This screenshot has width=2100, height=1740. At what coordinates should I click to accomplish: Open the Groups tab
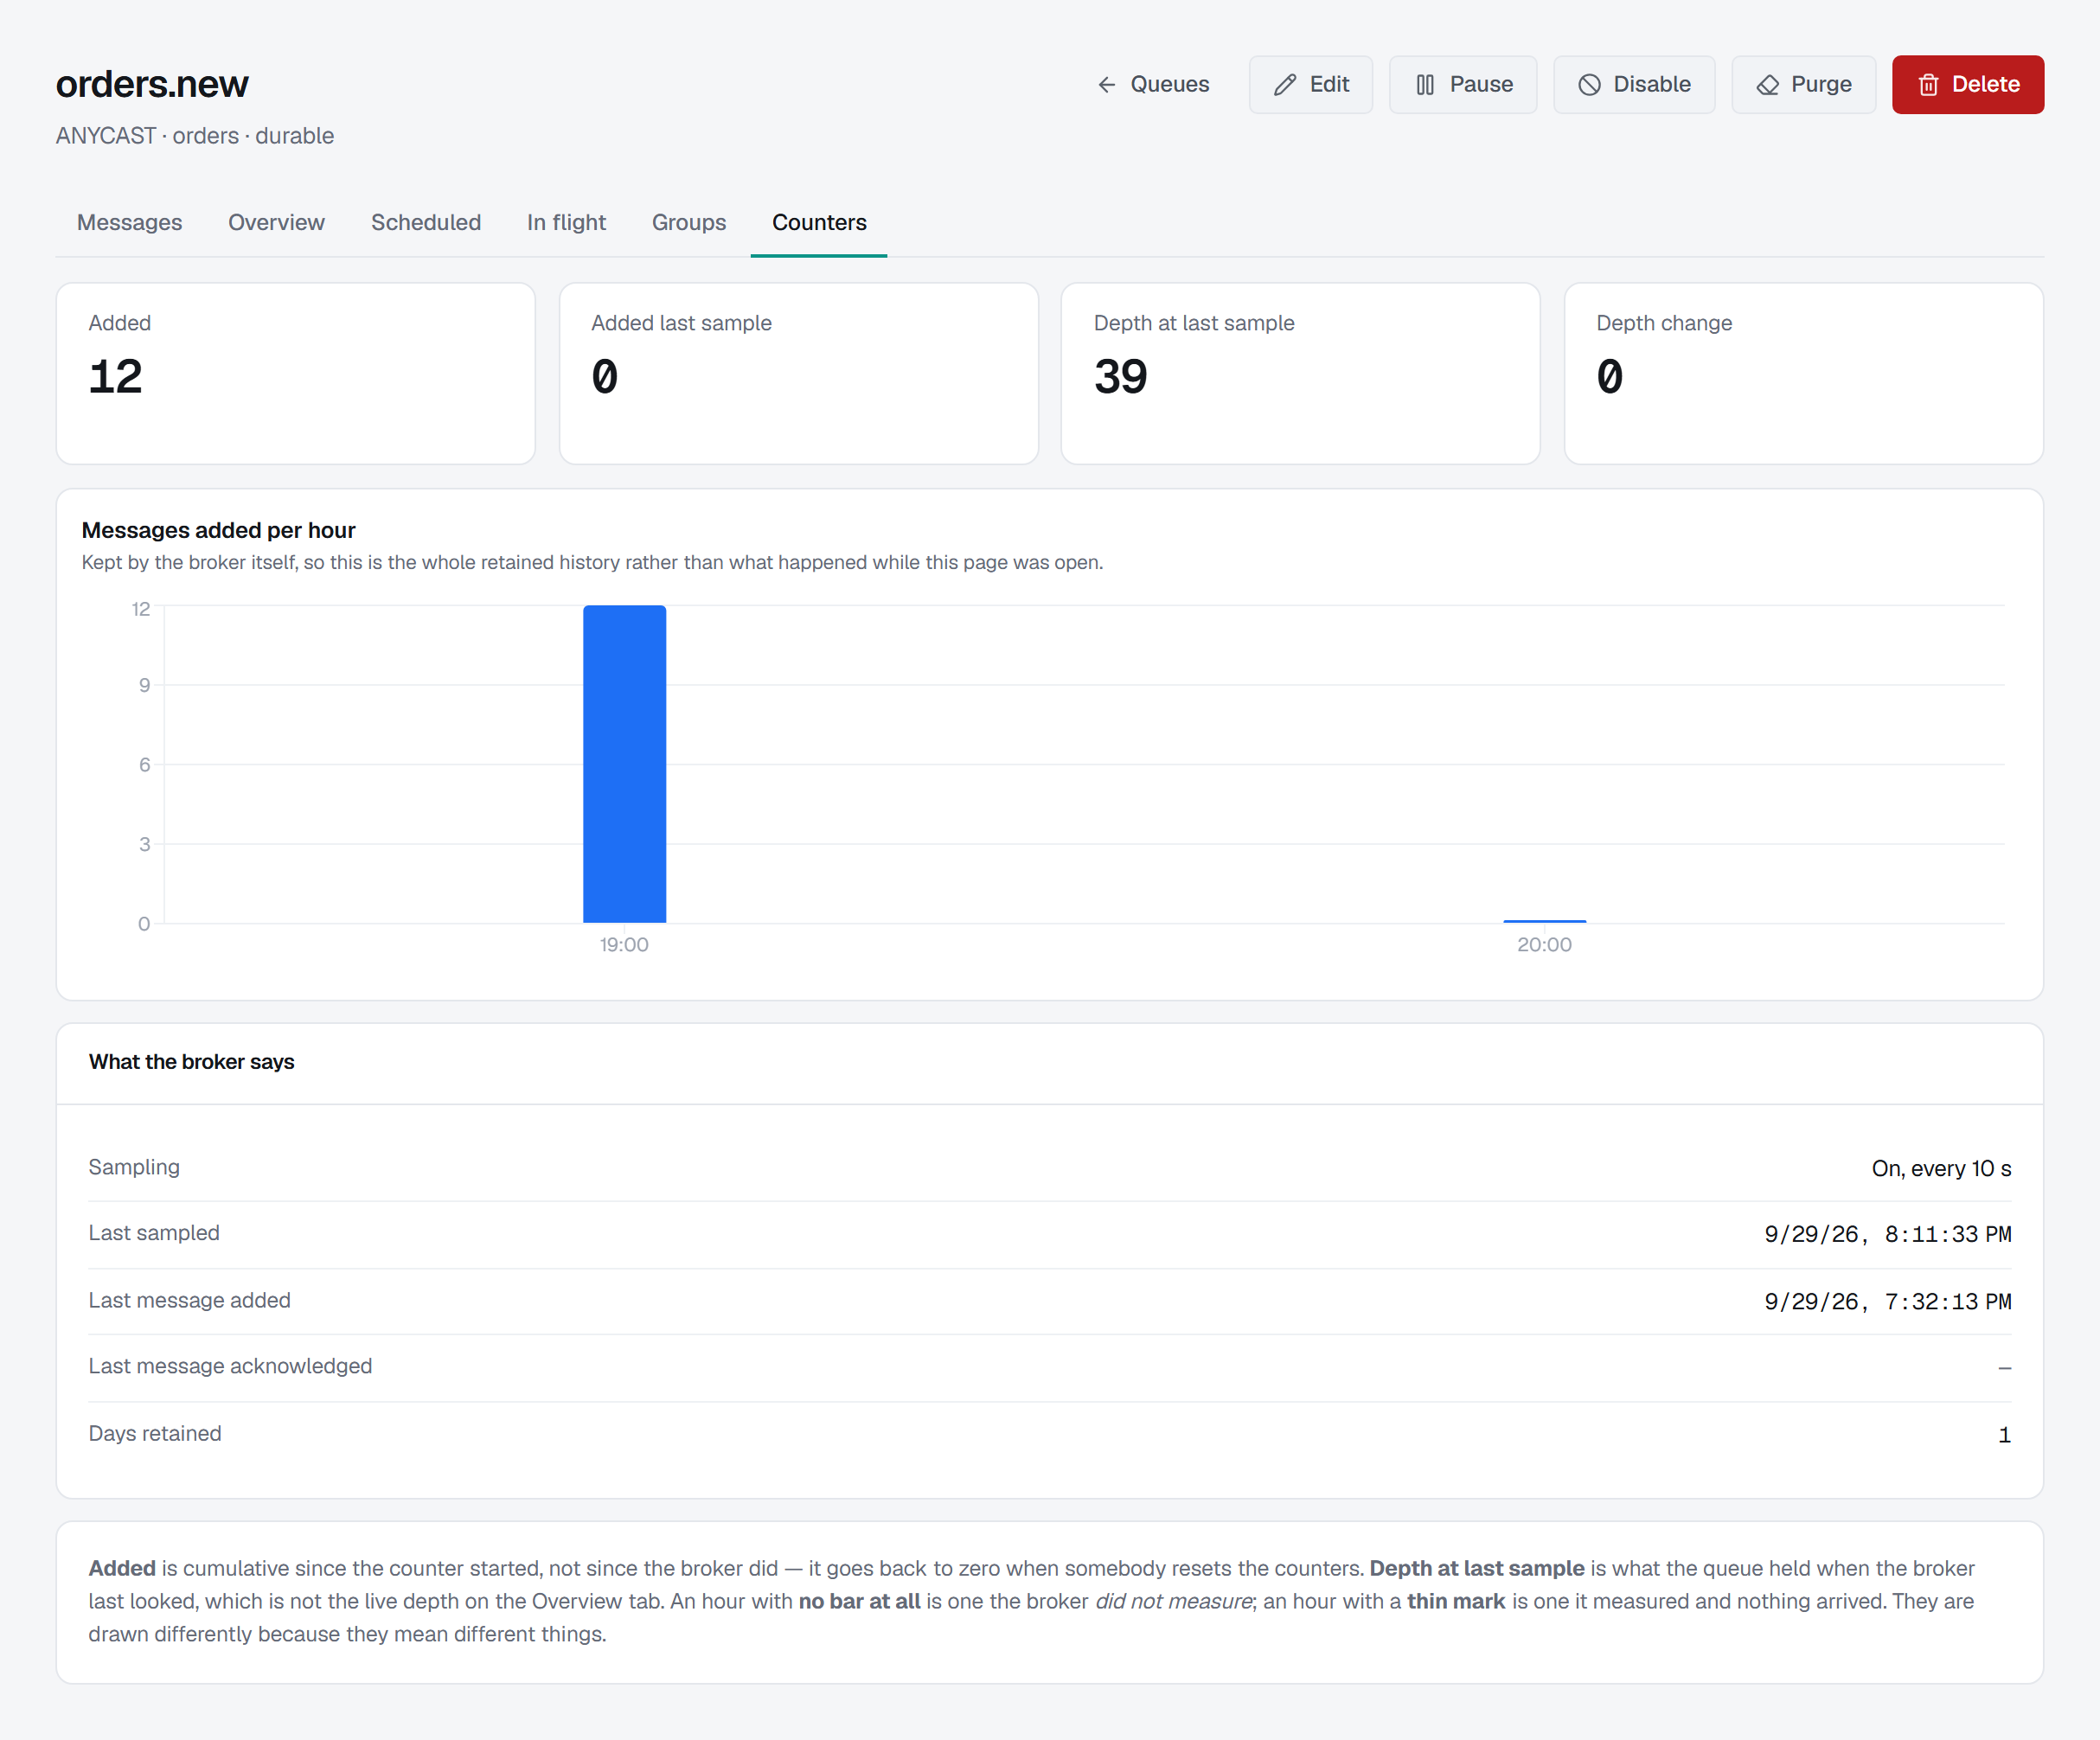click(689, 222)
